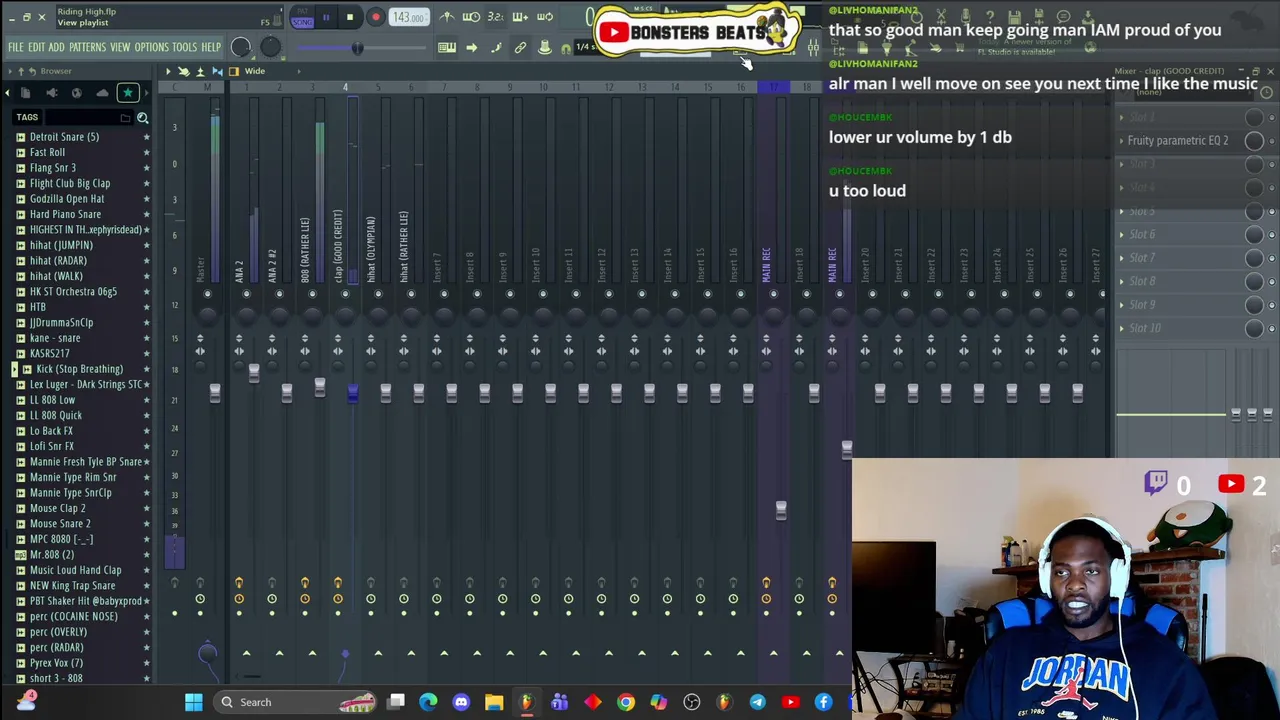Viewport: 1280px width, 720px height.
Task: Collapse the Kick (Stop Breathing) folder
Action: pyautogui.click(x=79, y=369)
